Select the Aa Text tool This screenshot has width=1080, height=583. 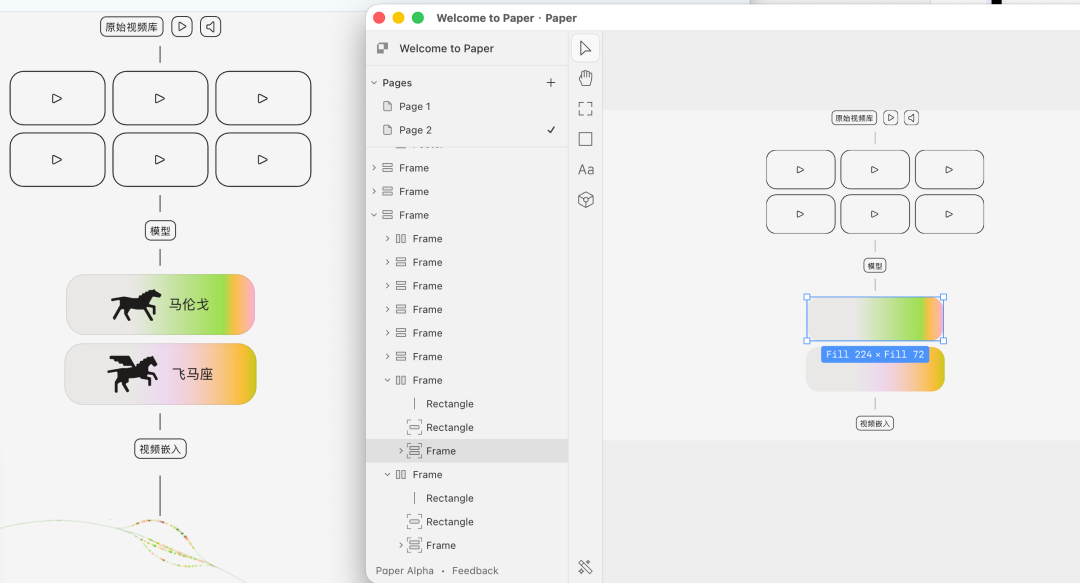pyautogui.click(x=585, y=170)
